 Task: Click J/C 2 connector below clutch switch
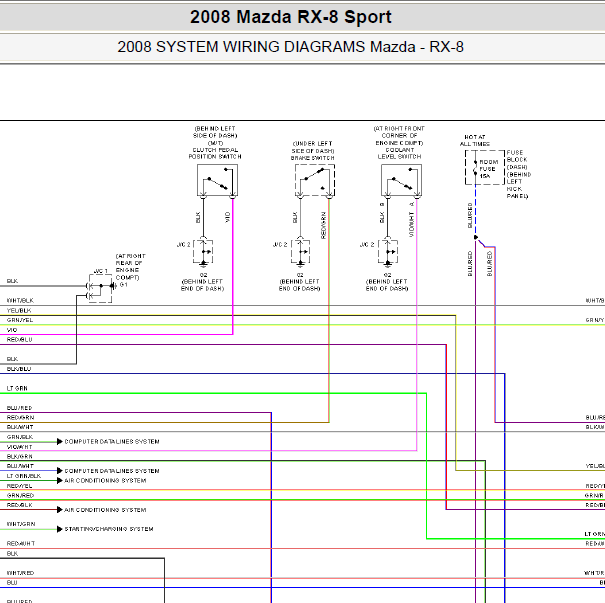tap(203, 252)
